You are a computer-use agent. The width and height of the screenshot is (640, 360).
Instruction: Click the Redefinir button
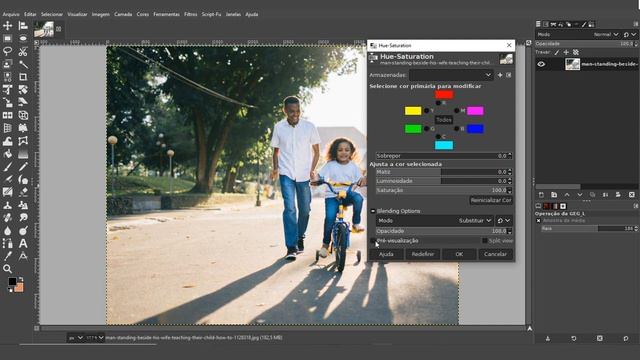click(422, 254)
